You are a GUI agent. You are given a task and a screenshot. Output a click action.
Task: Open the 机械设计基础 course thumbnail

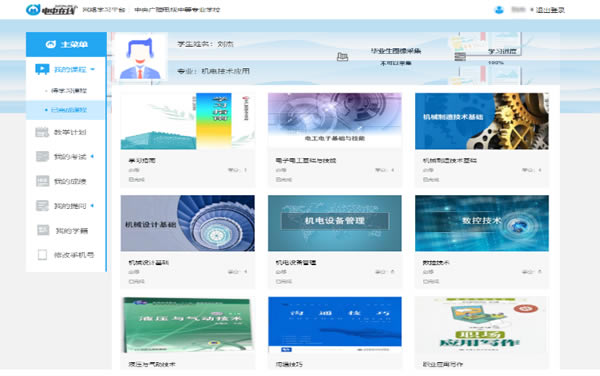tap(188, 223)
